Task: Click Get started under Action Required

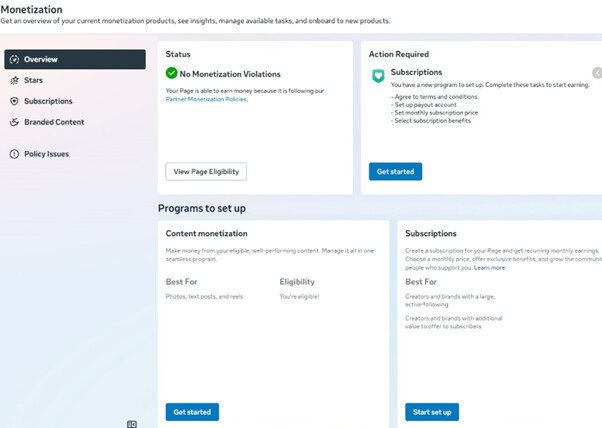Action: [x=395, y=172]
